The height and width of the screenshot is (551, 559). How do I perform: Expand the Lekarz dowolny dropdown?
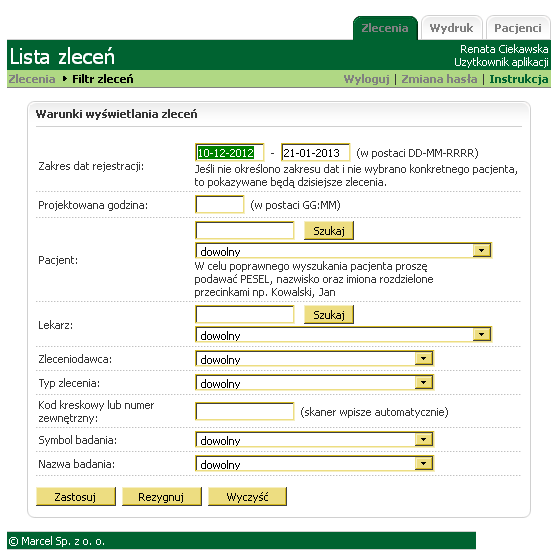(x=343, y=335)
